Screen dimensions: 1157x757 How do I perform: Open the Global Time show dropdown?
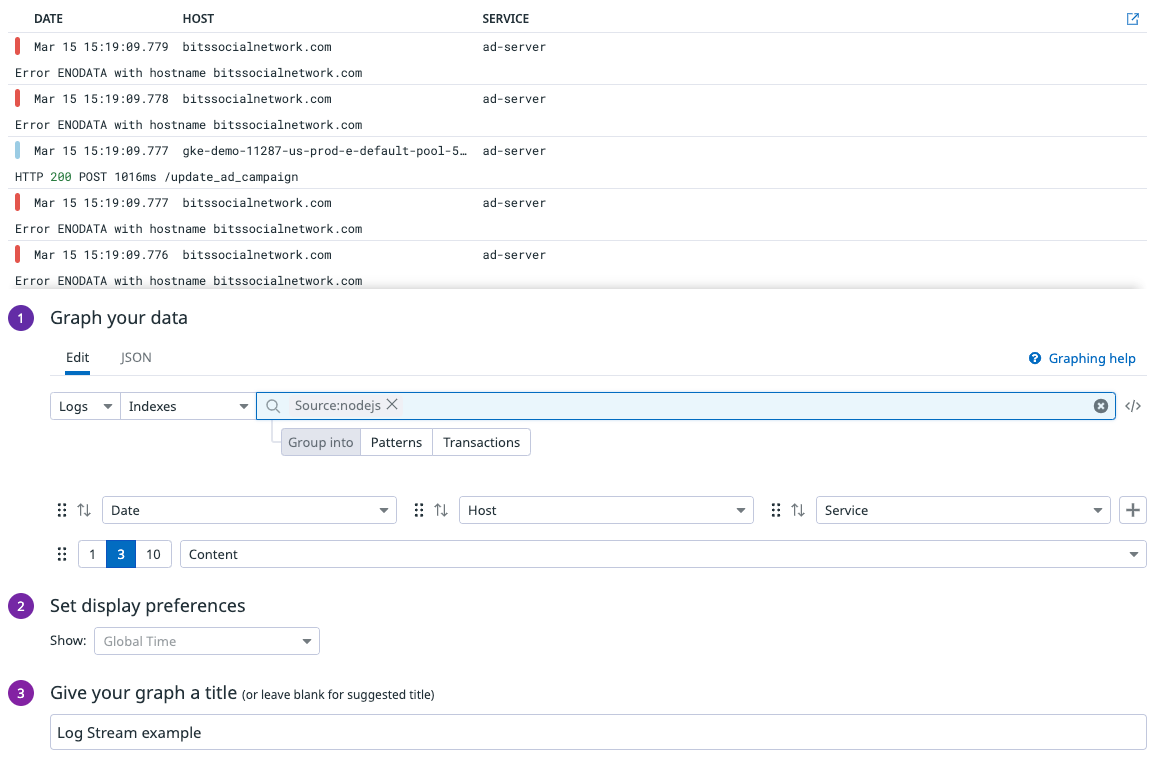click(206, 641)
